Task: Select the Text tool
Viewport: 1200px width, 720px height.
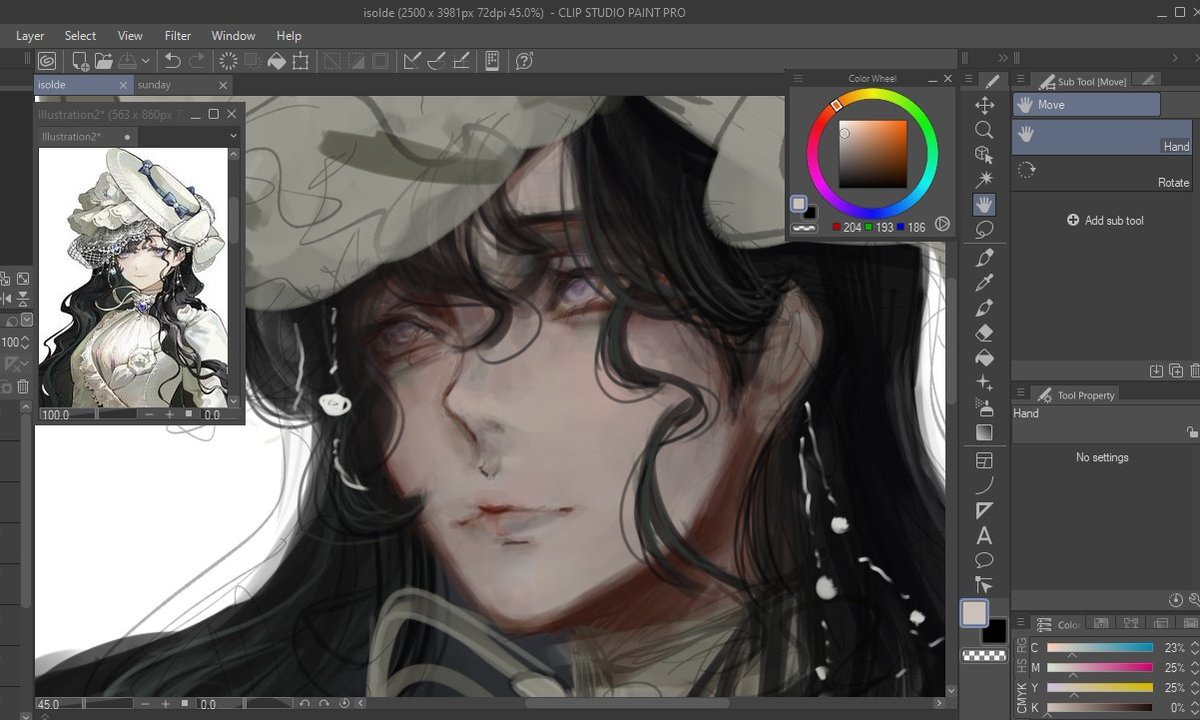Action: [x=984, y=536]
